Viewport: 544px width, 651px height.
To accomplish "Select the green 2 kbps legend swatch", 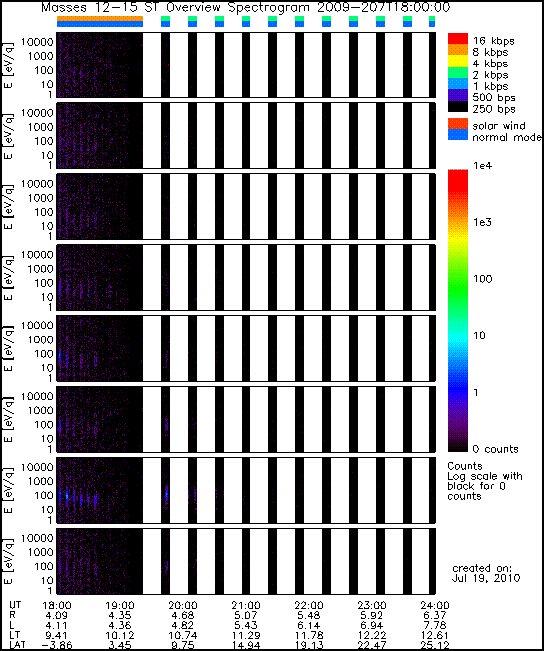I will pos(458,73).
